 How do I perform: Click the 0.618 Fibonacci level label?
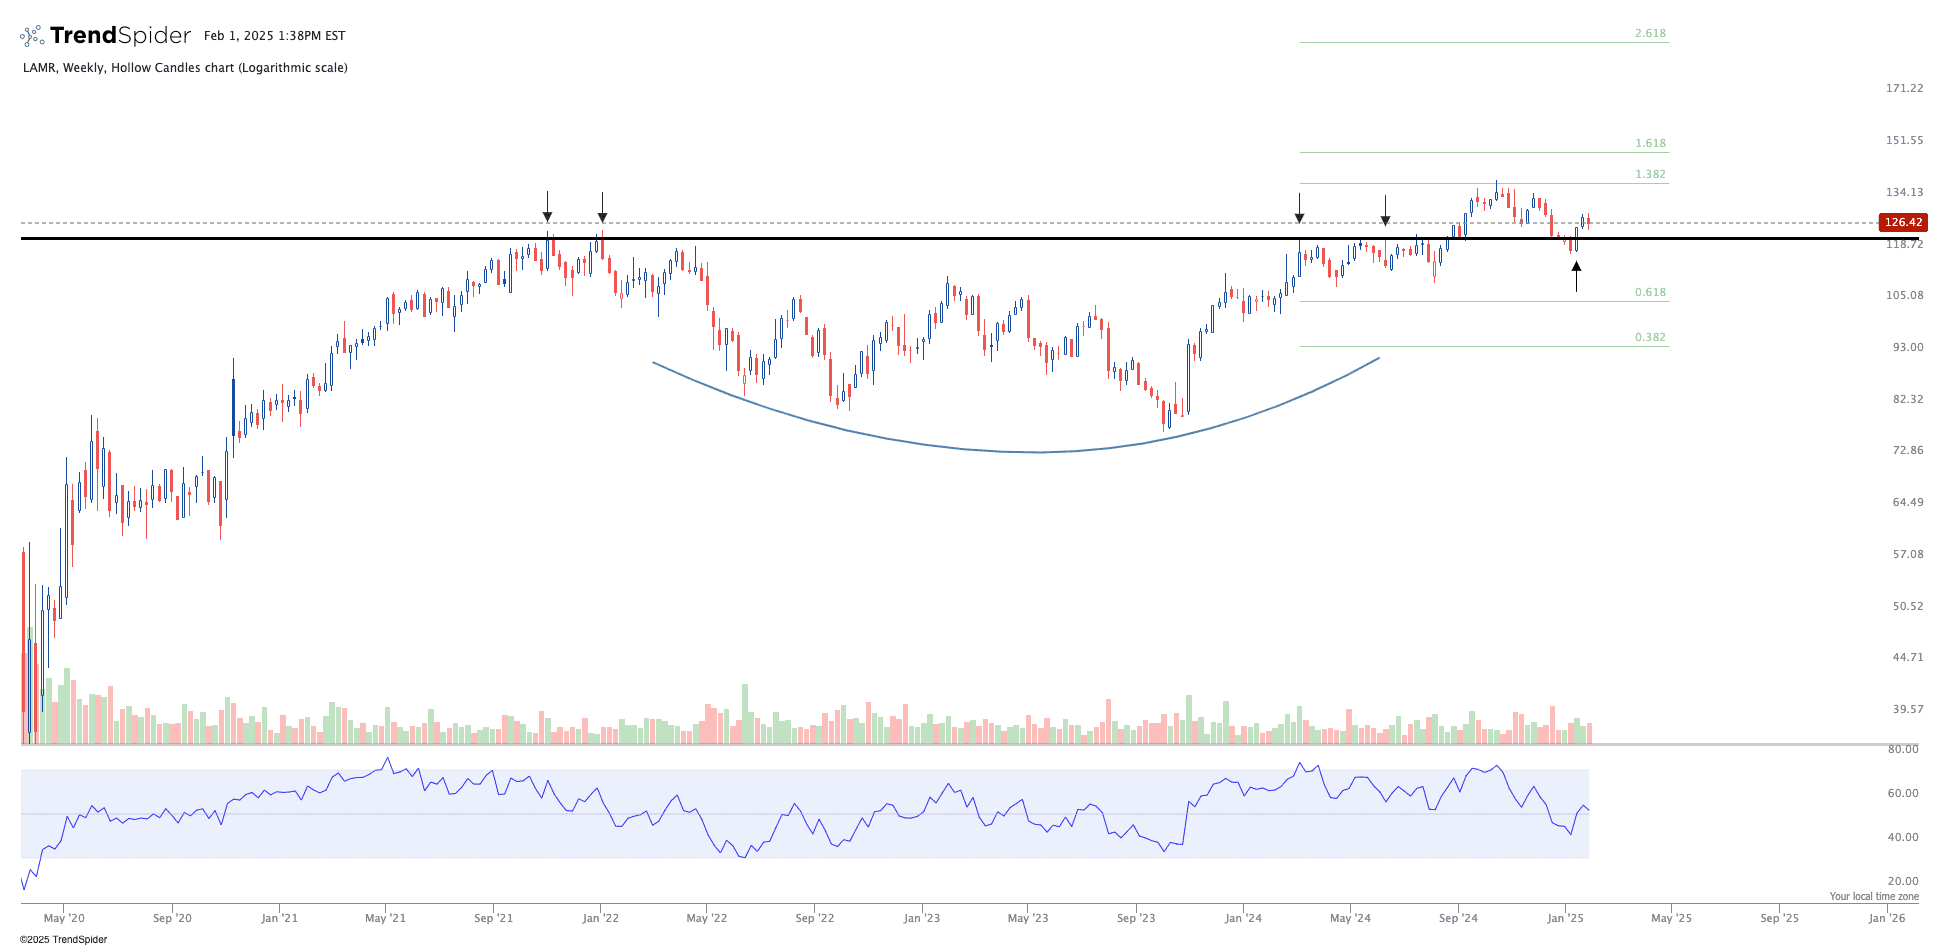pyautogui.click(x=1650, y=293)
